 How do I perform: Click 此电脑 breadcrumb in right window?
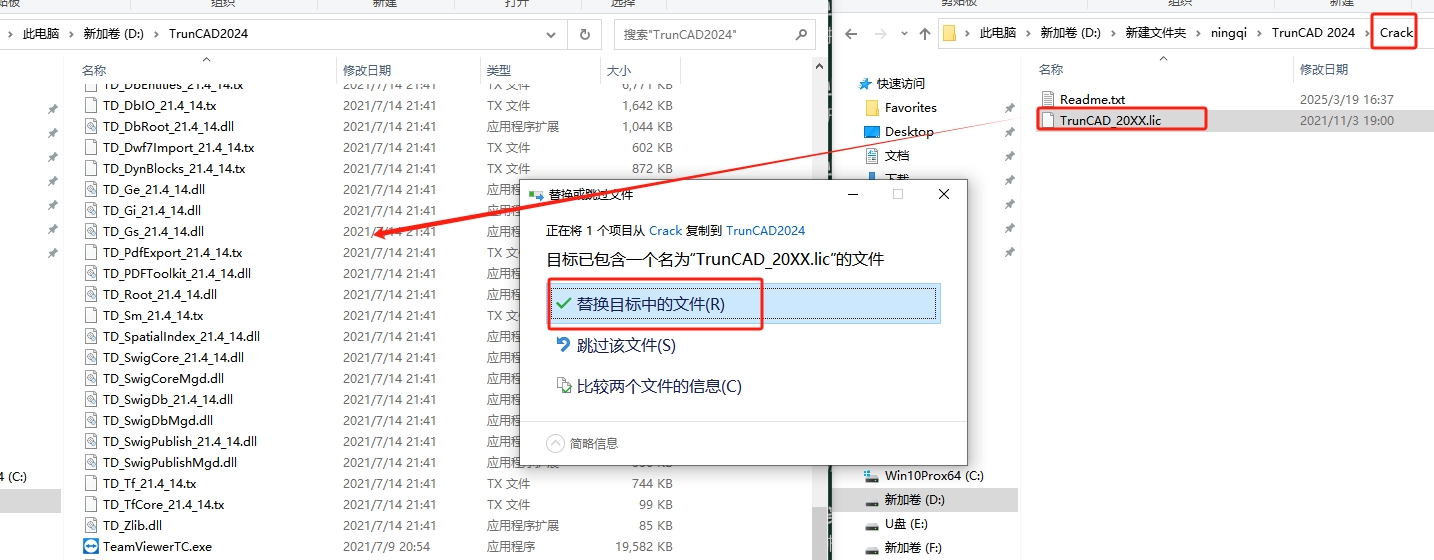[998, 33]
